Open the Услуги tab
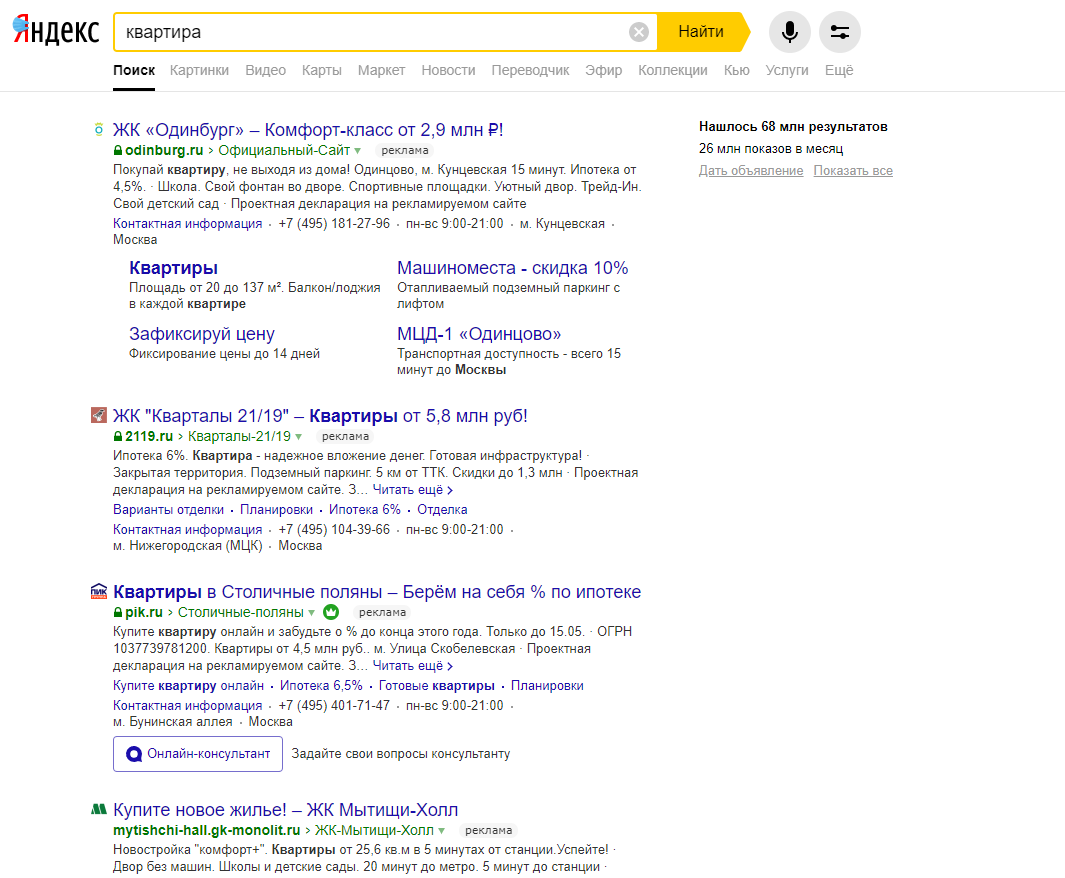Viewport: 1065px width, 878px height. (787, 70)
